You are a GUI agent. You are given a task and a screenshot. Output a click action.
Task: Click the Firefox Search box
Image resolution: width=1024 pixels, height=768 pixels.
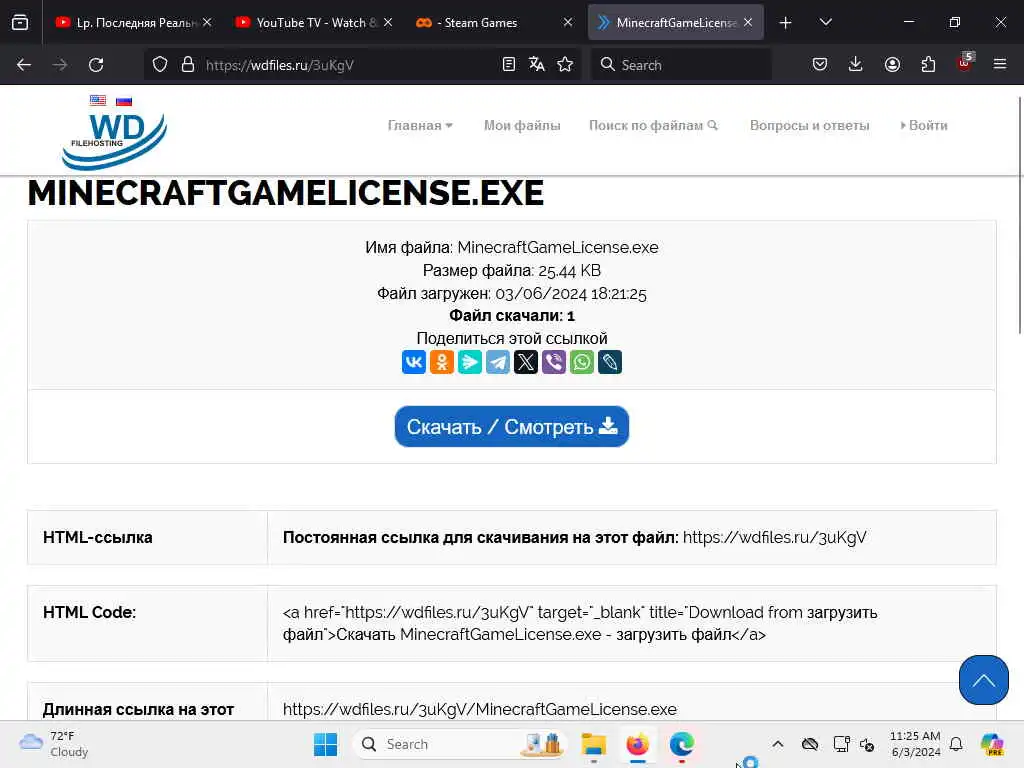coord(681,65)
